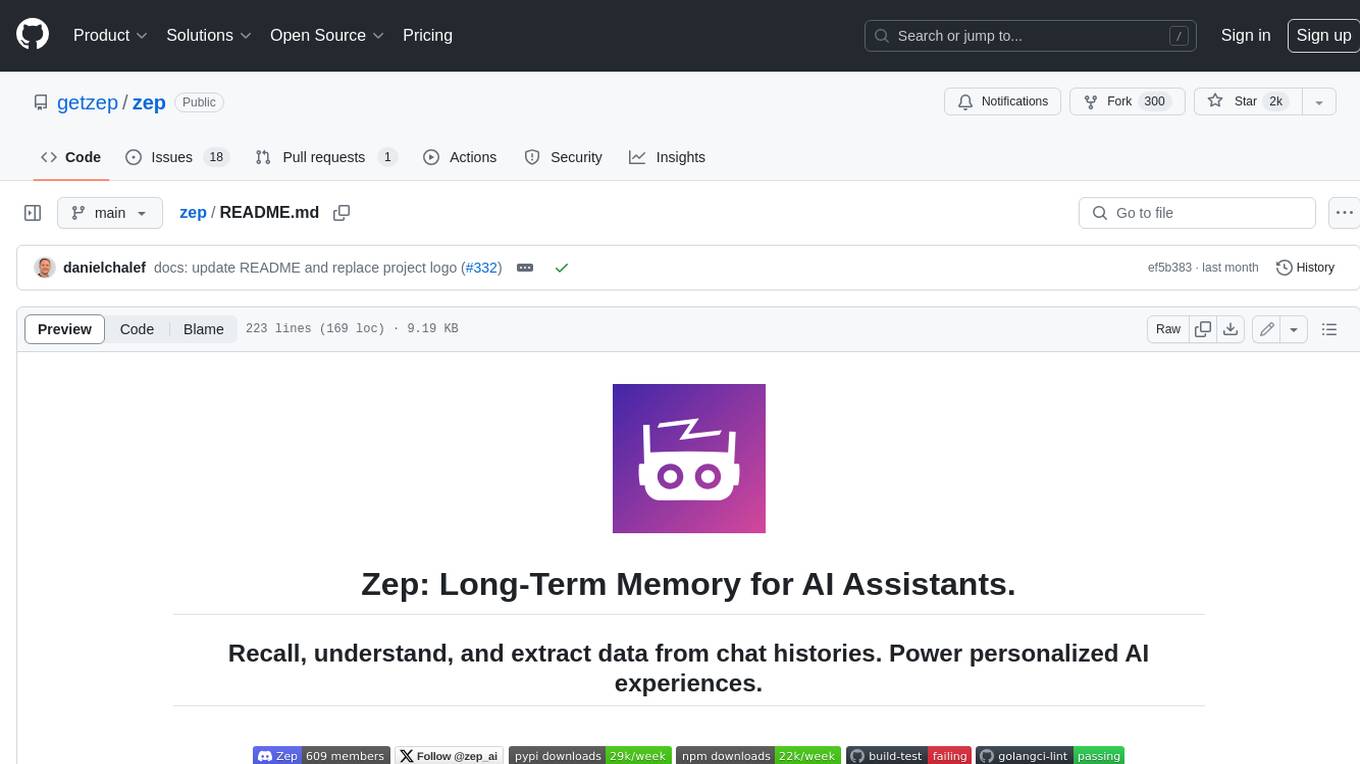Viewport: 1360px width, 764px height.
Task: Expand commit message details ellipsis
Action: tap(525, 268)
